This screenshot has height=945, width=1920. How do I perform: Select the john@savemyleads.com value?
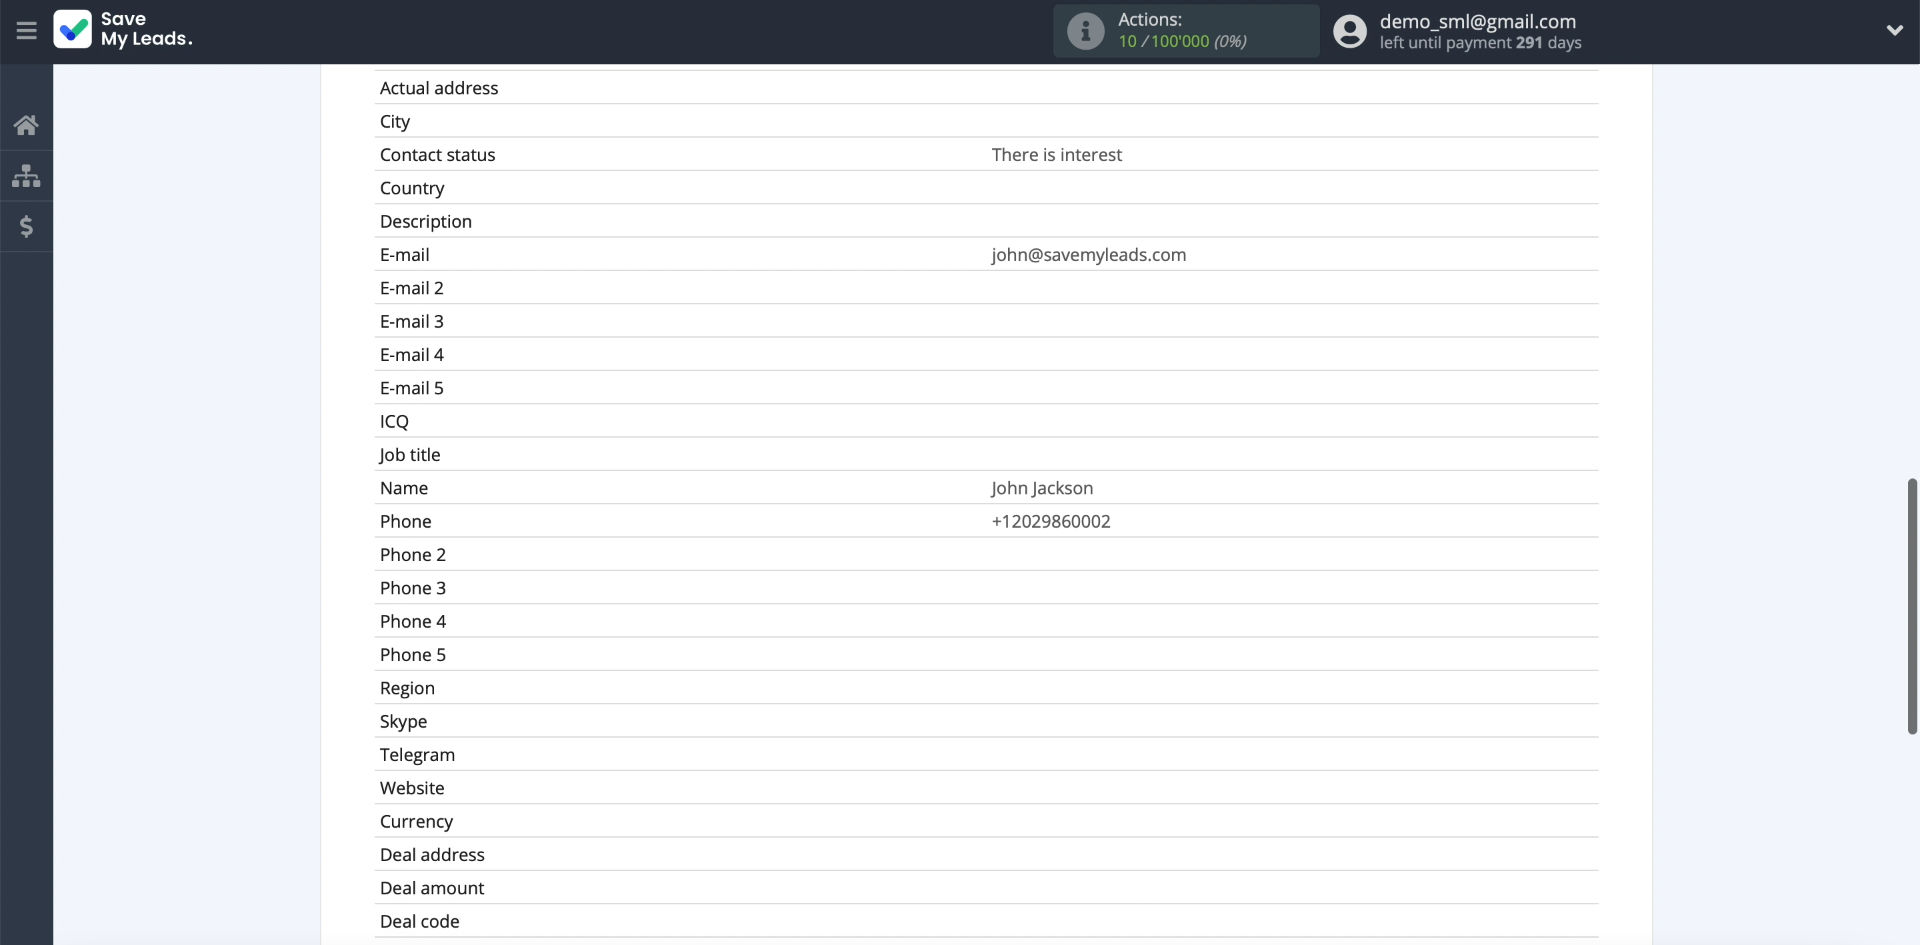(1088, 255)
